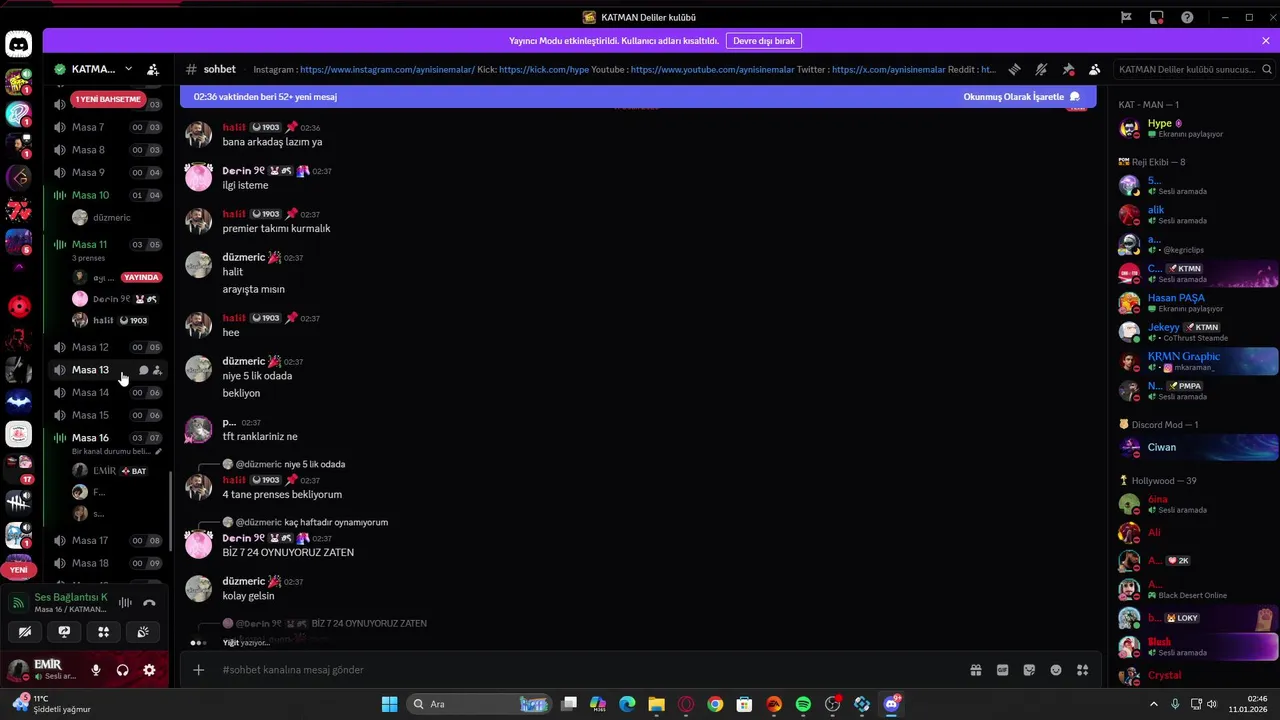Click Hasan PAŞA in member list

(x=1196, y=302)
